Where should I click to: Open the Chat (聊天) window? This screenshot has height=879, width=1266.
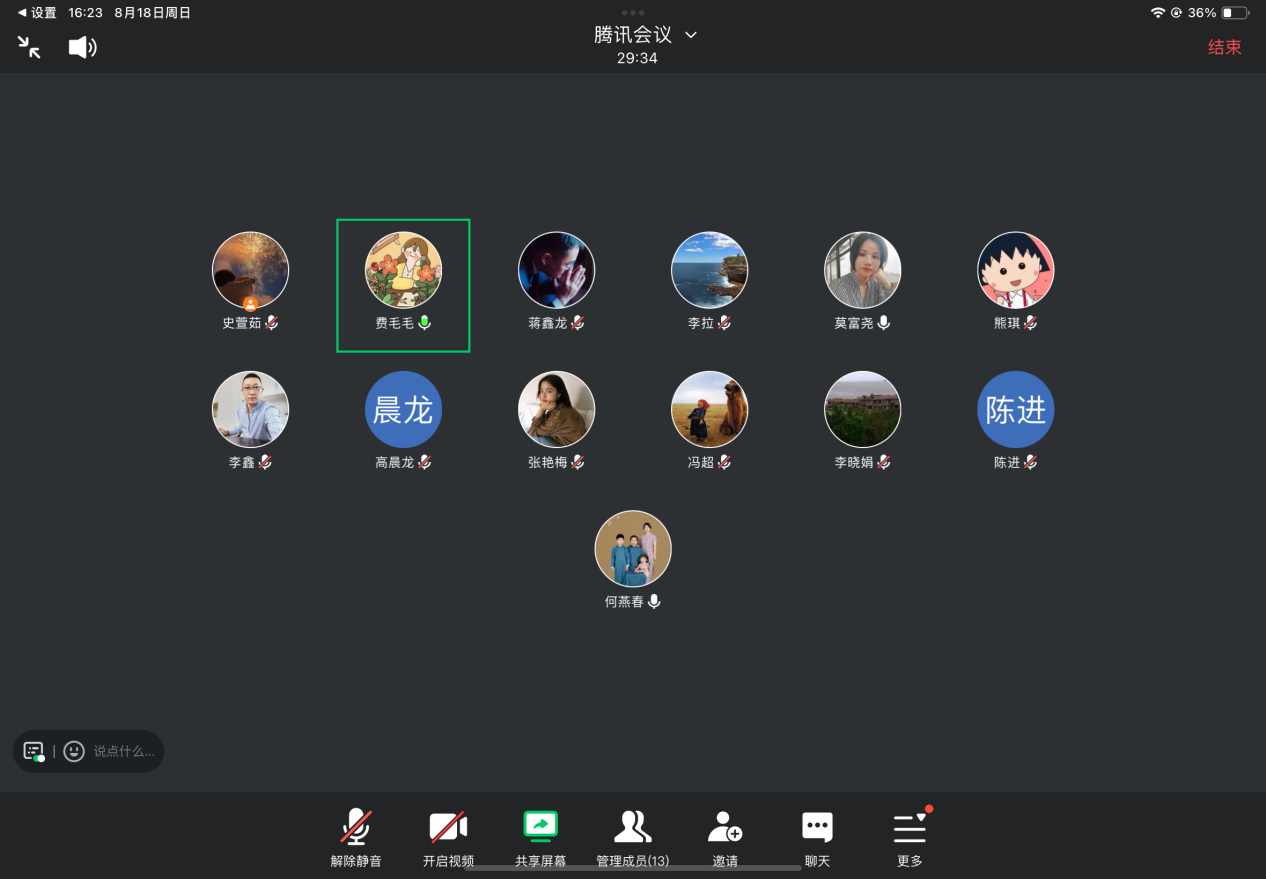[x=817, y=838]
